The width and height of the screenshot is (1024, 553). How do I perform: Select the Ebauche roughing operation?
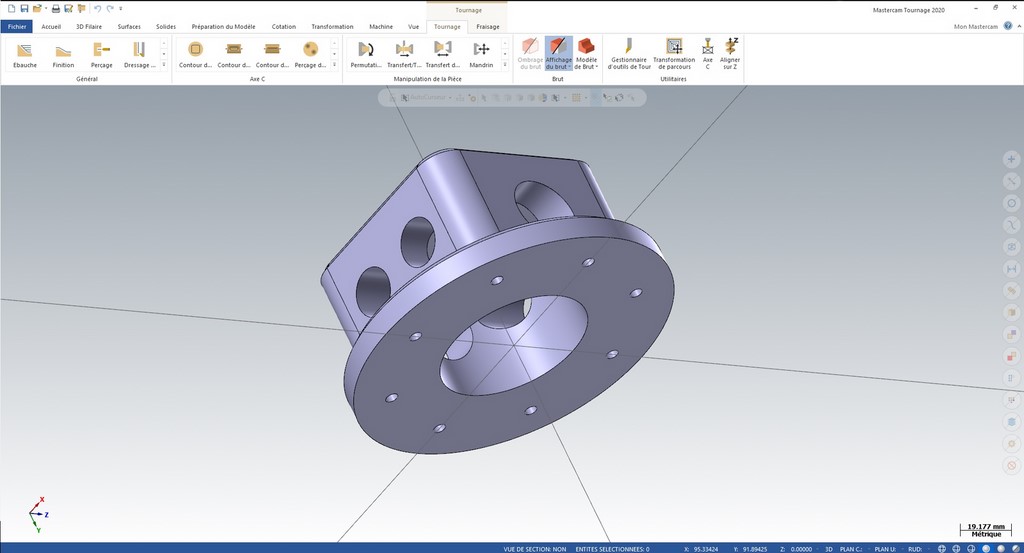coord(25,53)
